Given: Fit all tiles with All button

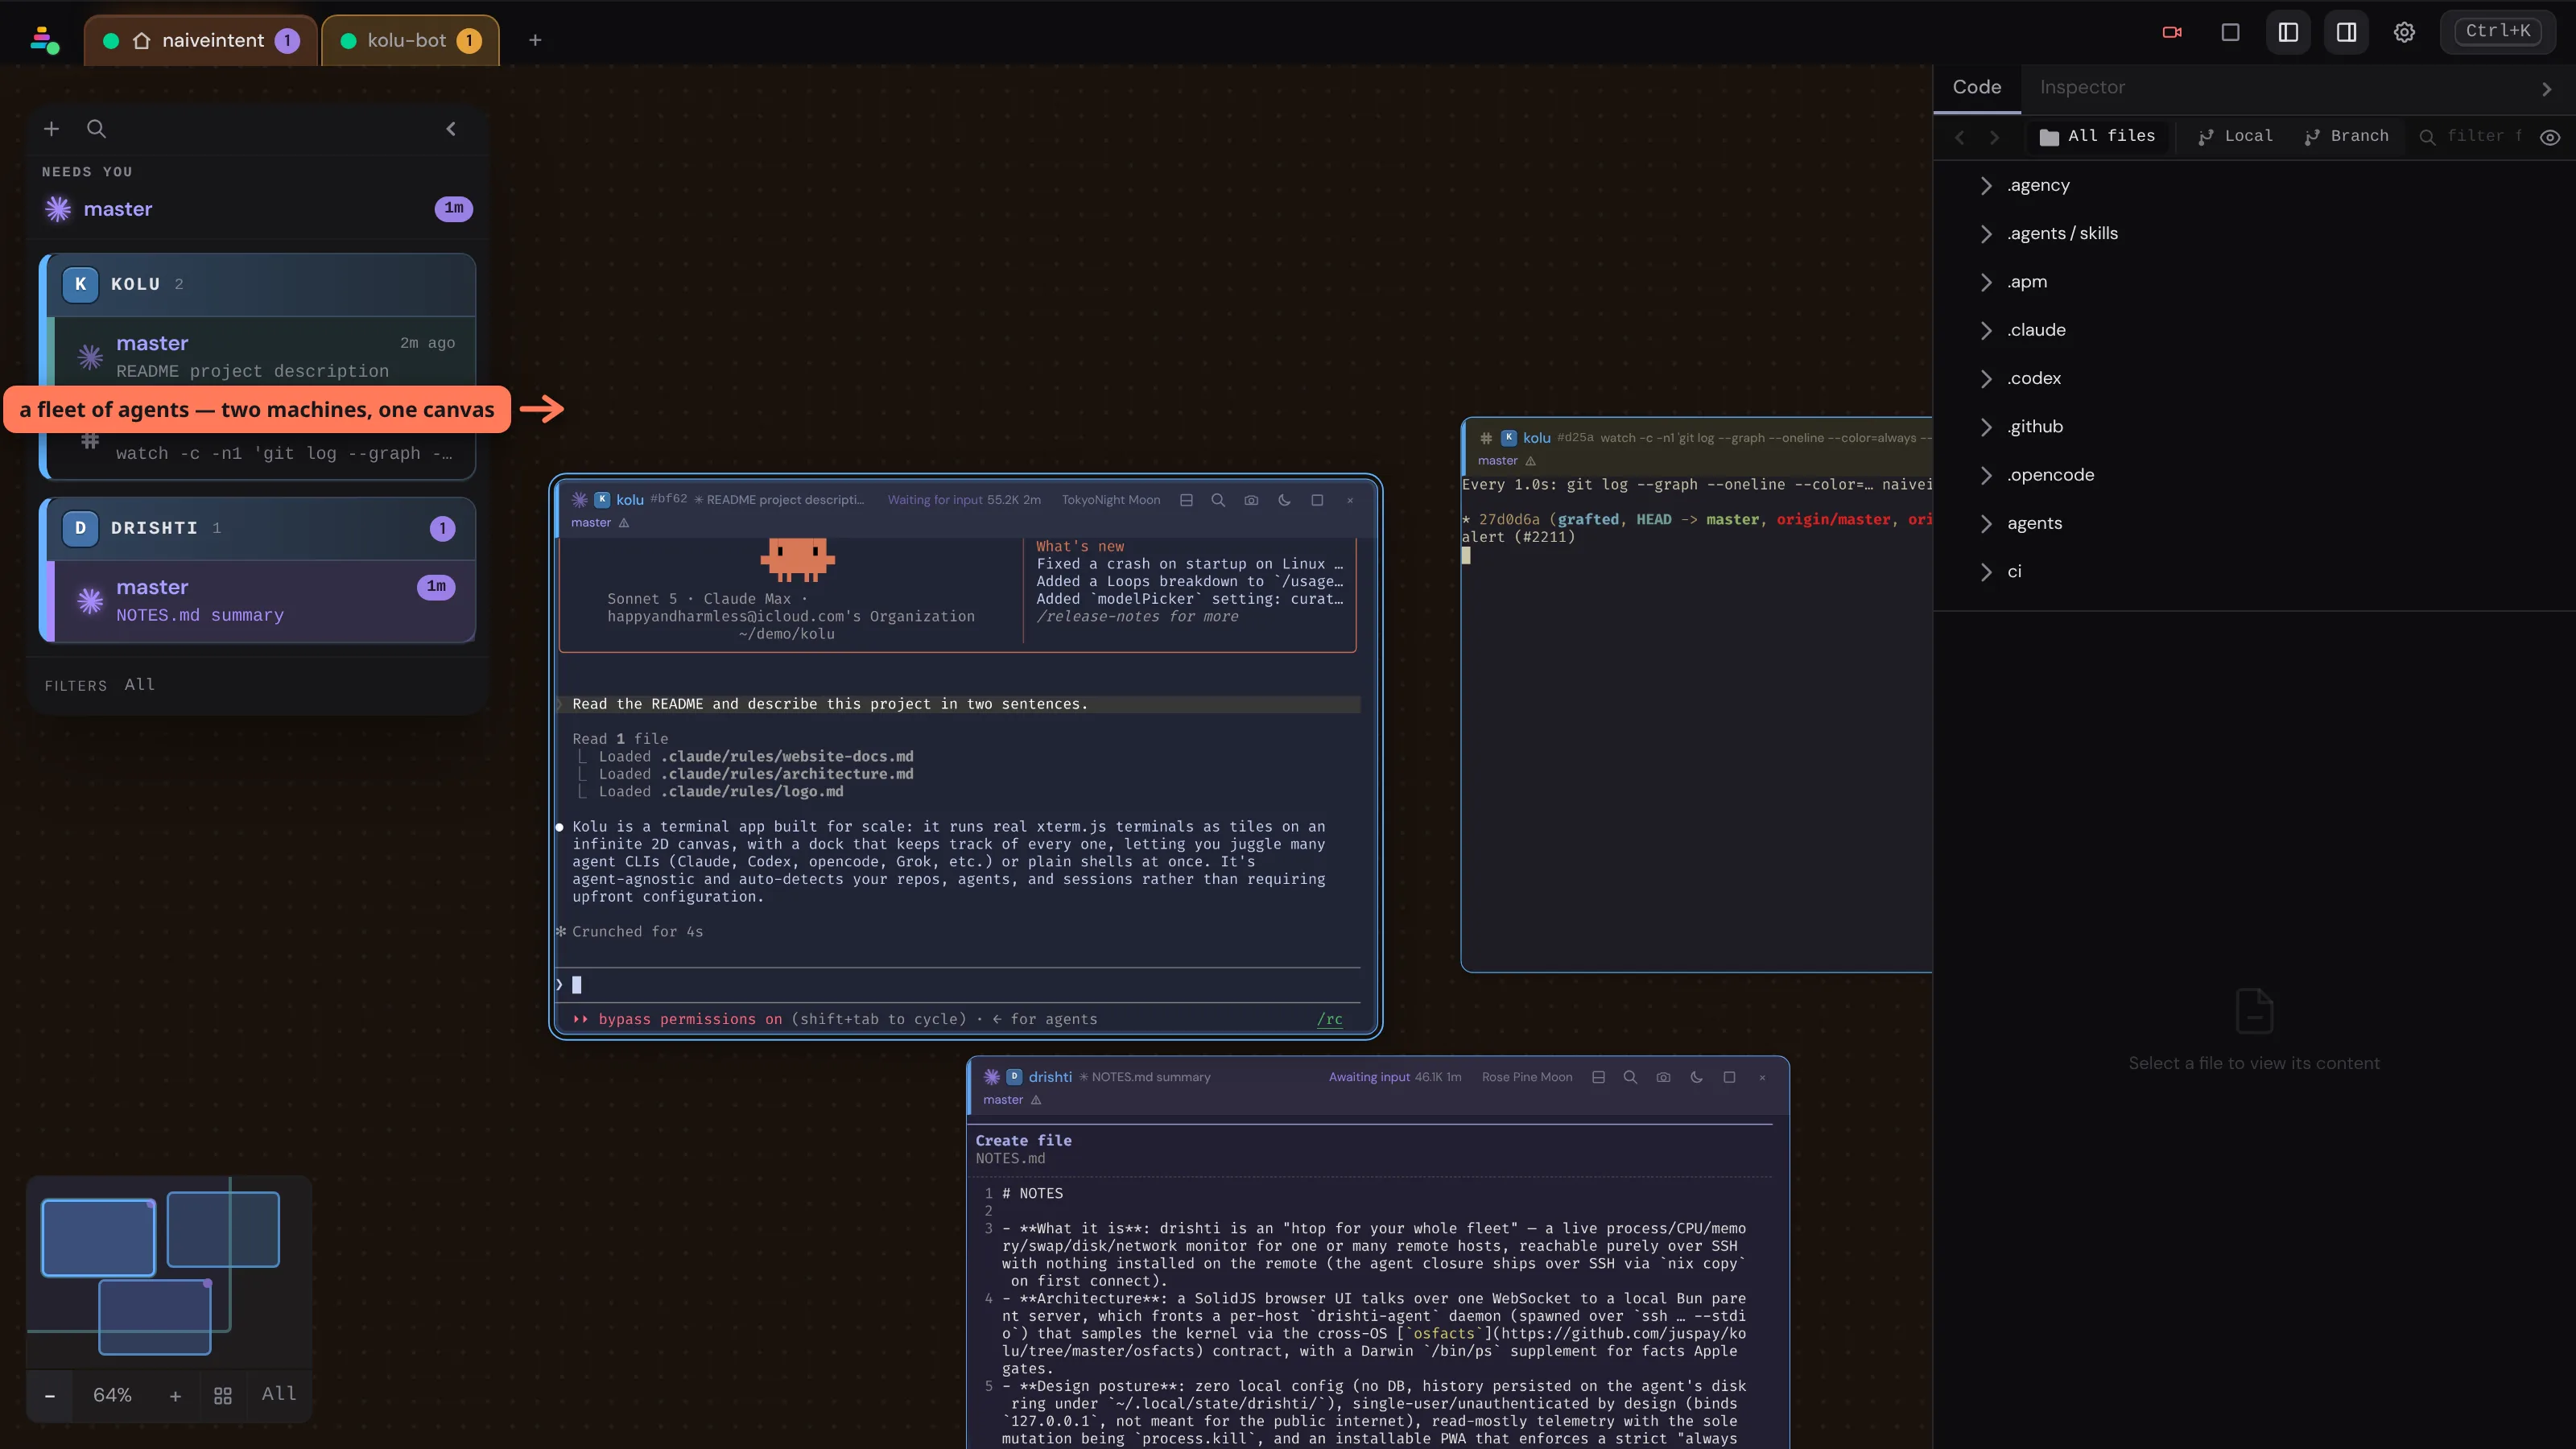Looking at the screenshot, I should [x=279, y=1394].
